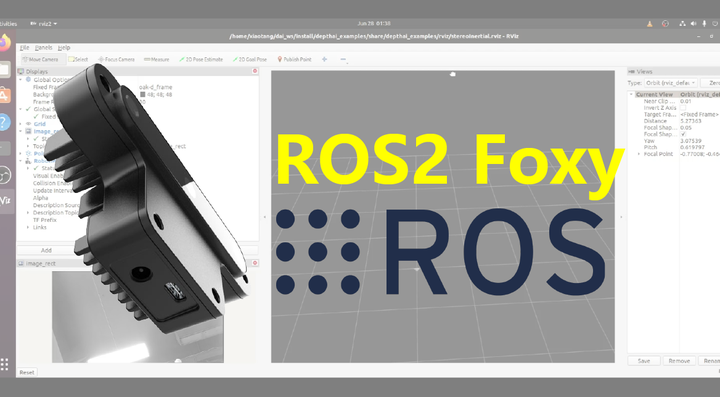Click the left panel hide handle beside 3D view
720x397 pixels.
coord(264,217)
